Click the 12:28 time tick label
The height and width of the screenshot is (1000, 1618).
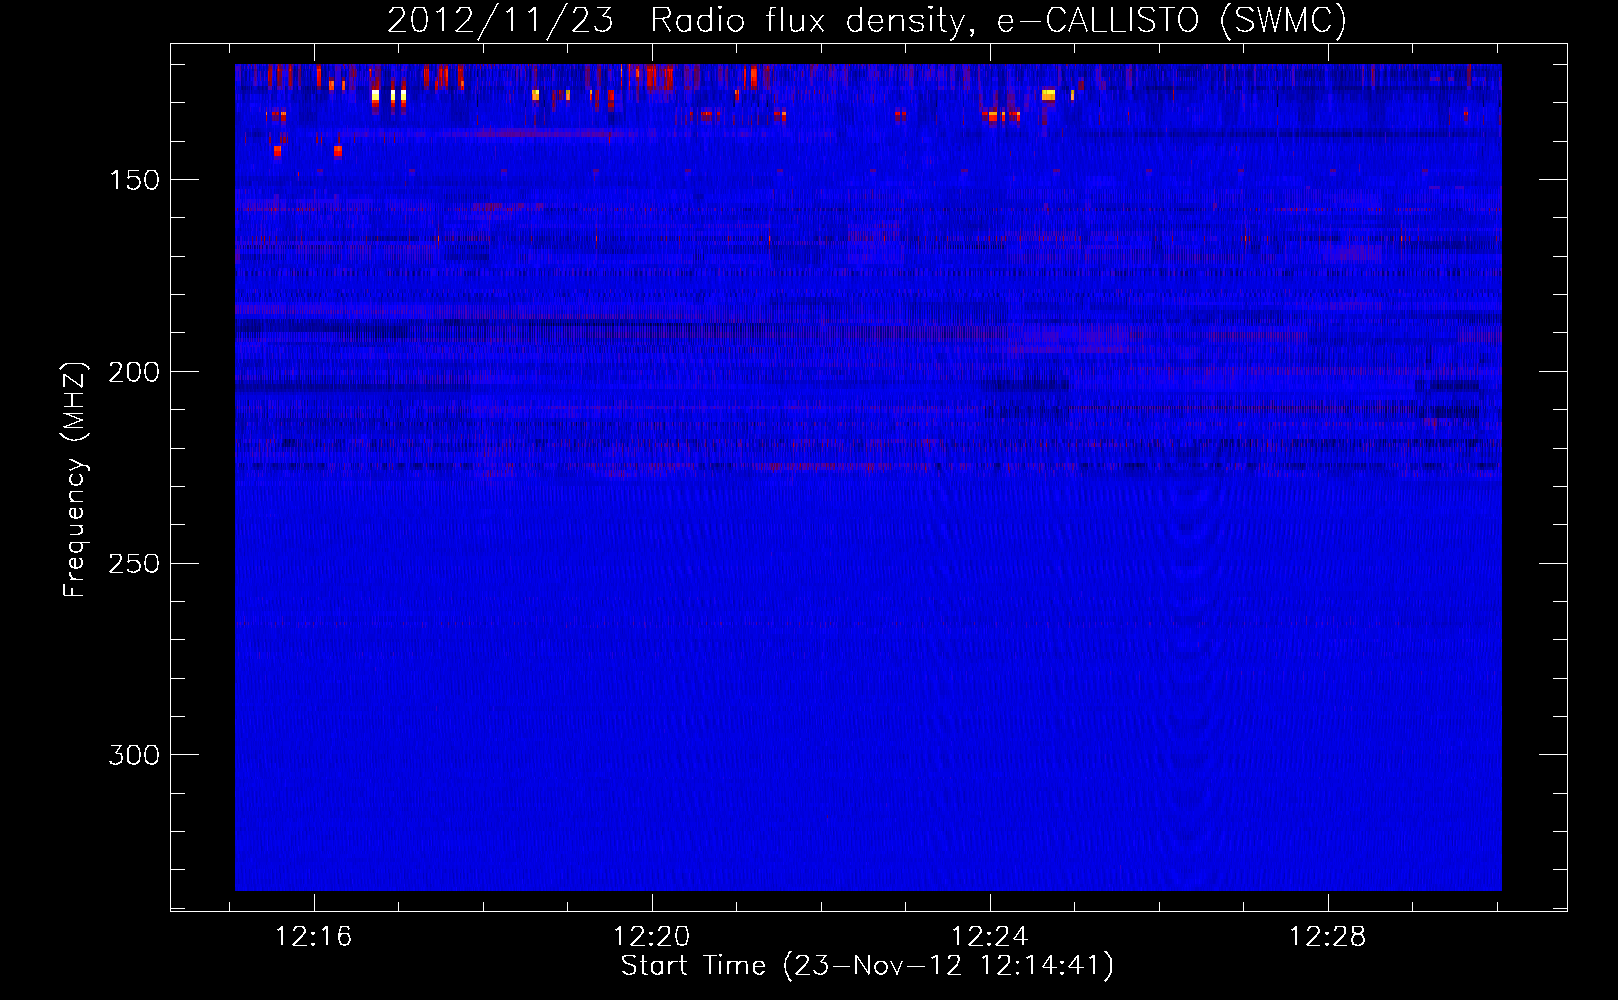point(1328,937)
